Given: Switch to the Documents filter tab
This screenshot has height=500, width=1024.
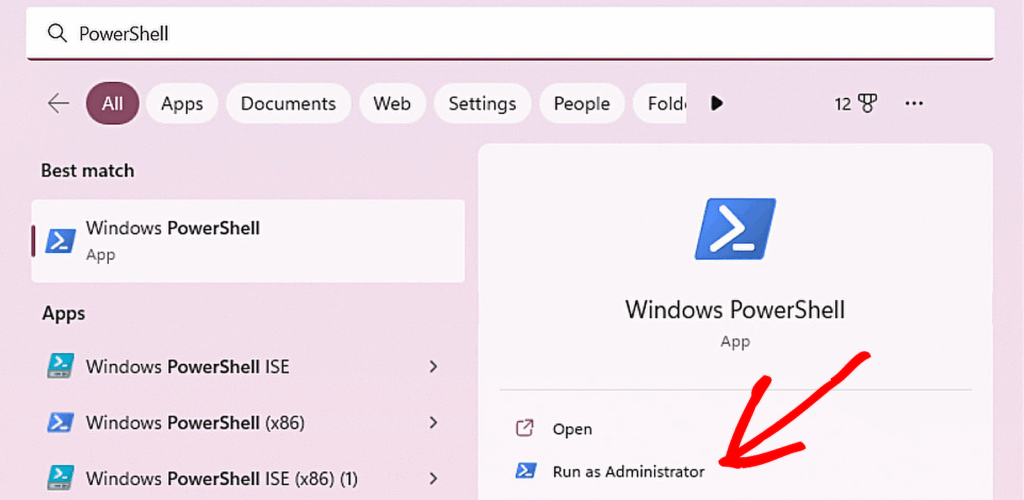Looking at the screenshot, I should point(288,103).
